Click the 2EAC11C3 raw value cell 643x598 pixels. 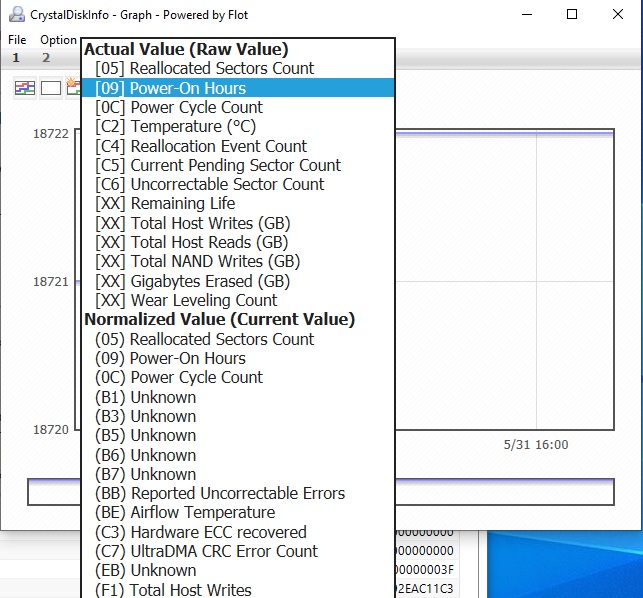click(424, 589)
